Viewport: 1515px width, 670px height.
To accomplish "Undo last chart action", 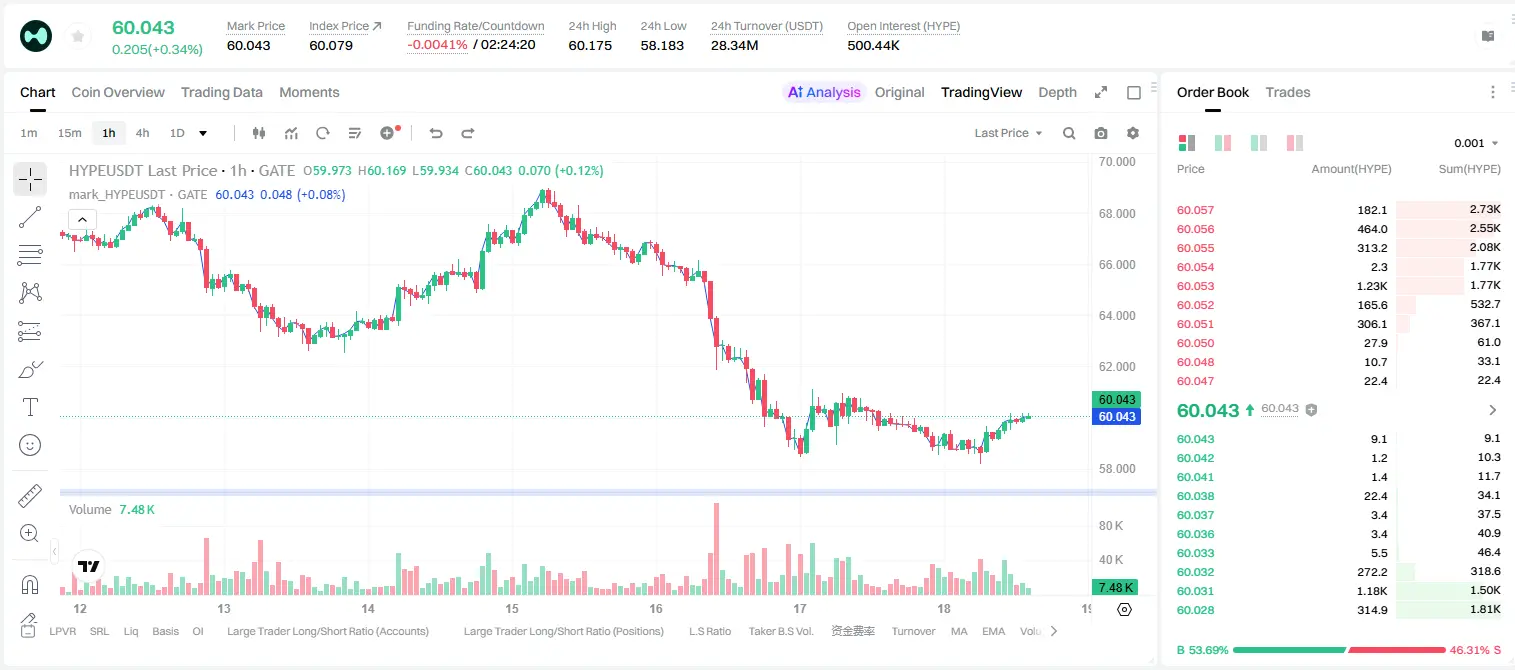I will coord(435,133).
